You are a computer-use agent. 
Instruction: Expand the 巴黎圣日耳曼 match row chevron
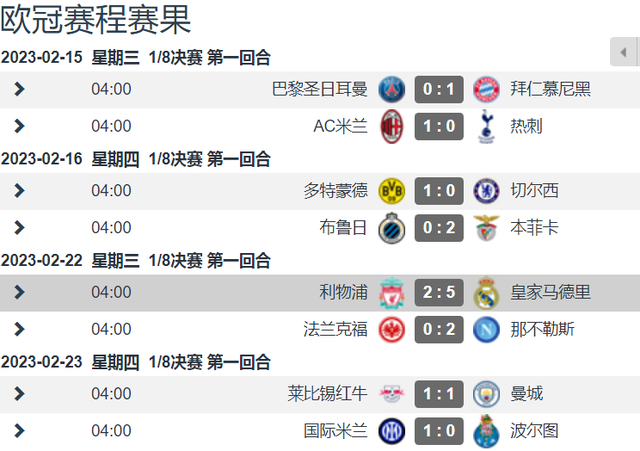19,89
